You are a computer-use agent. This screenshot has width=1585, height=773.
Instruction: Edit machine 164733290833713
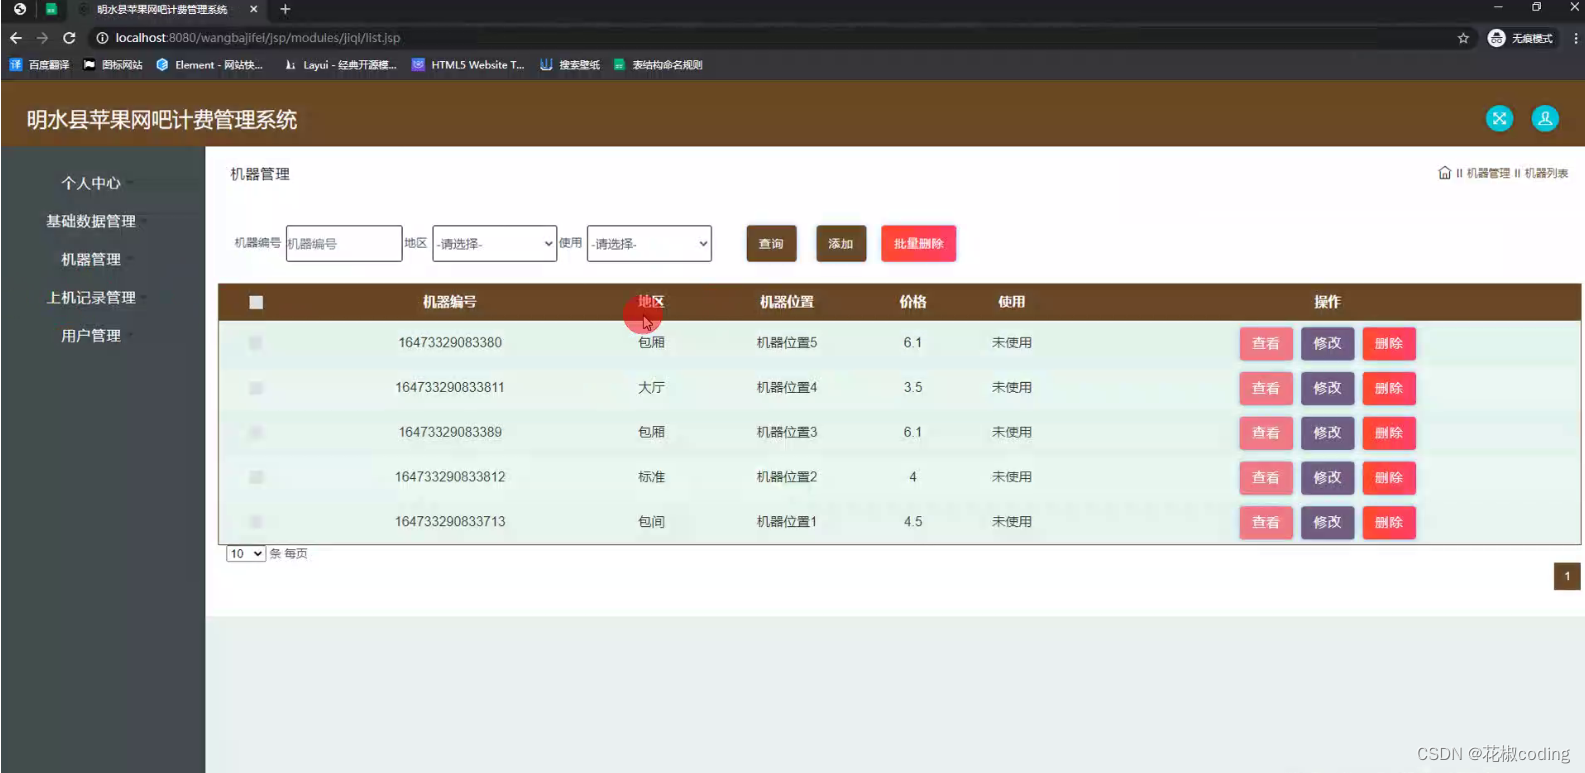point(1327,522)
